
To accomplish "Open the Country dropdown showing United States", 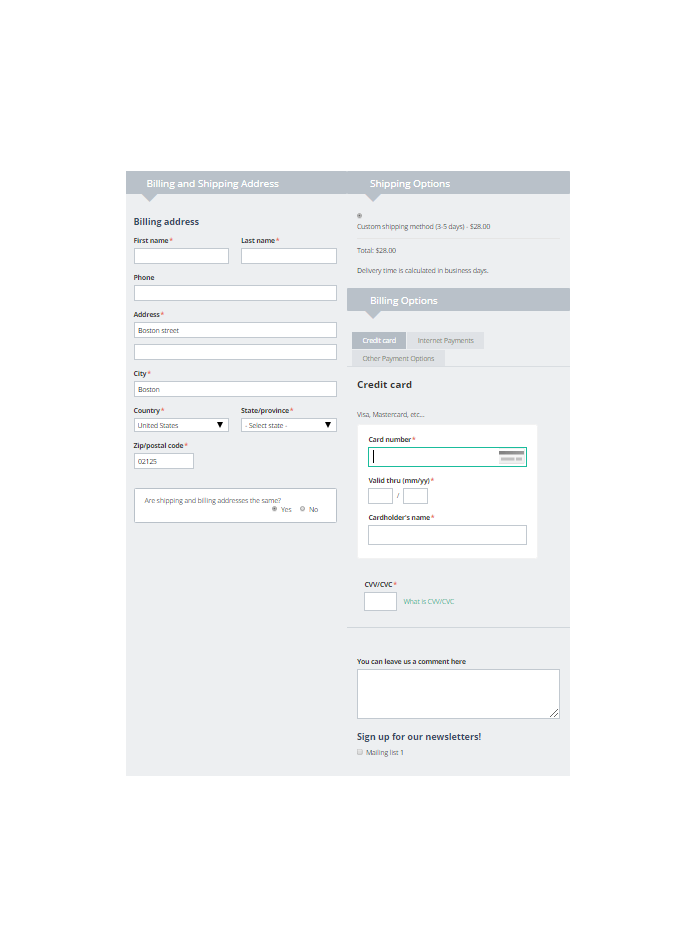I will click(x=181, y=425).
